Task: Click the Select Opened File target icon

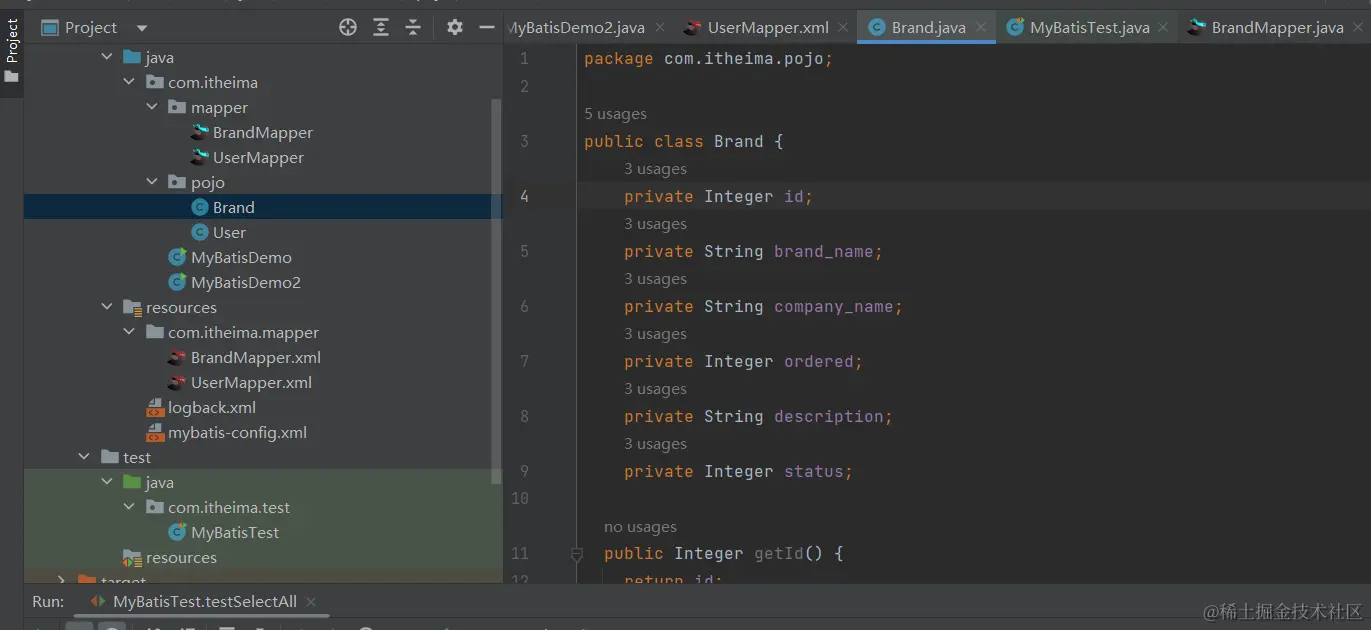Action: pos(348,27)
